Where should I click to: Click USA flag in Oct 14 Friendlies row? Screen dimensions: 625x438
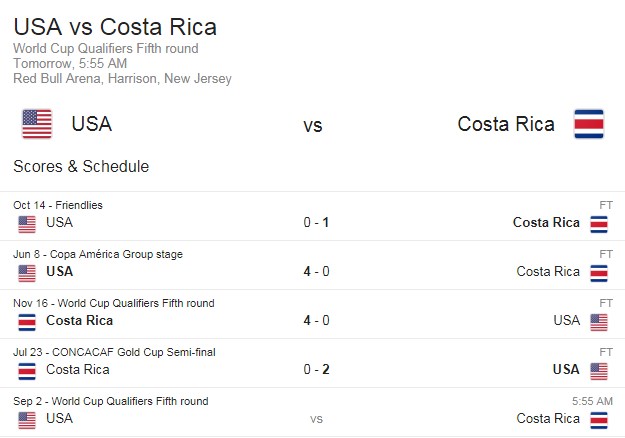pyautogui.click(x=27, y=224)
